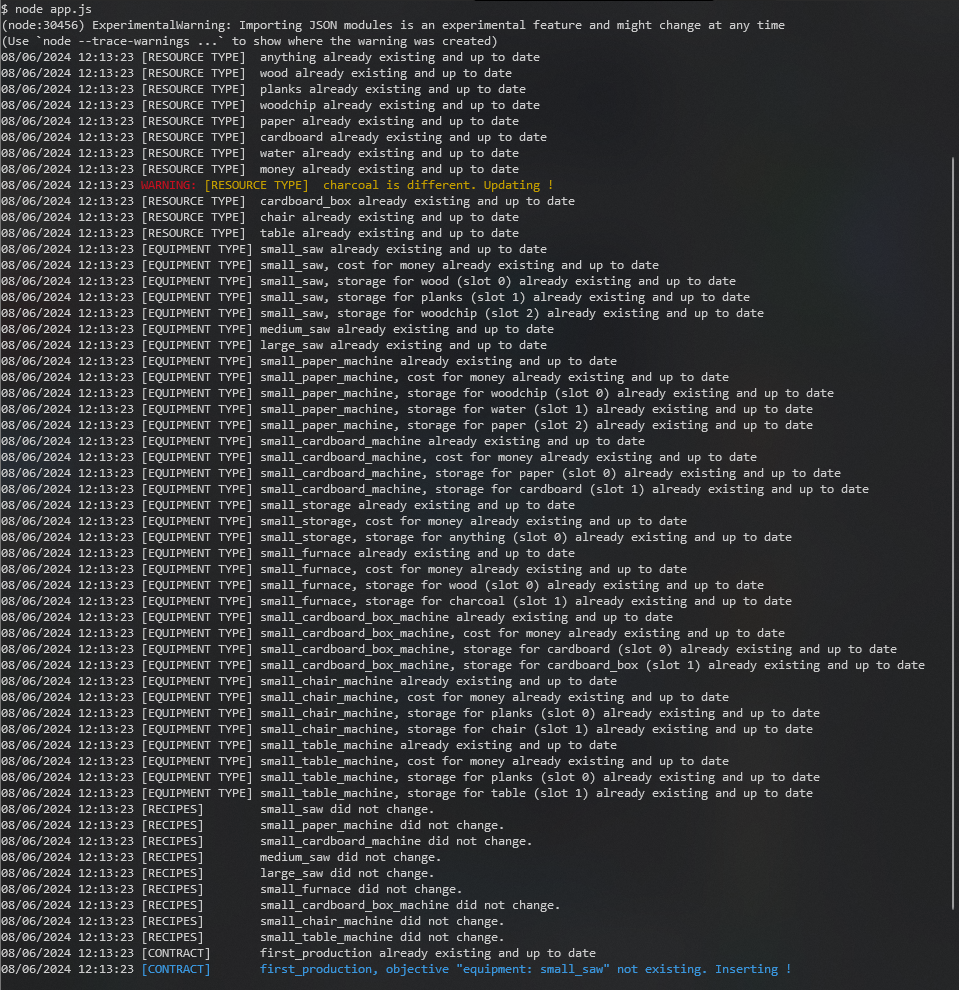Click 'small_cardboard_box_machine already existing' line
The height and width of the screenshot is (990, 959).
337,617
